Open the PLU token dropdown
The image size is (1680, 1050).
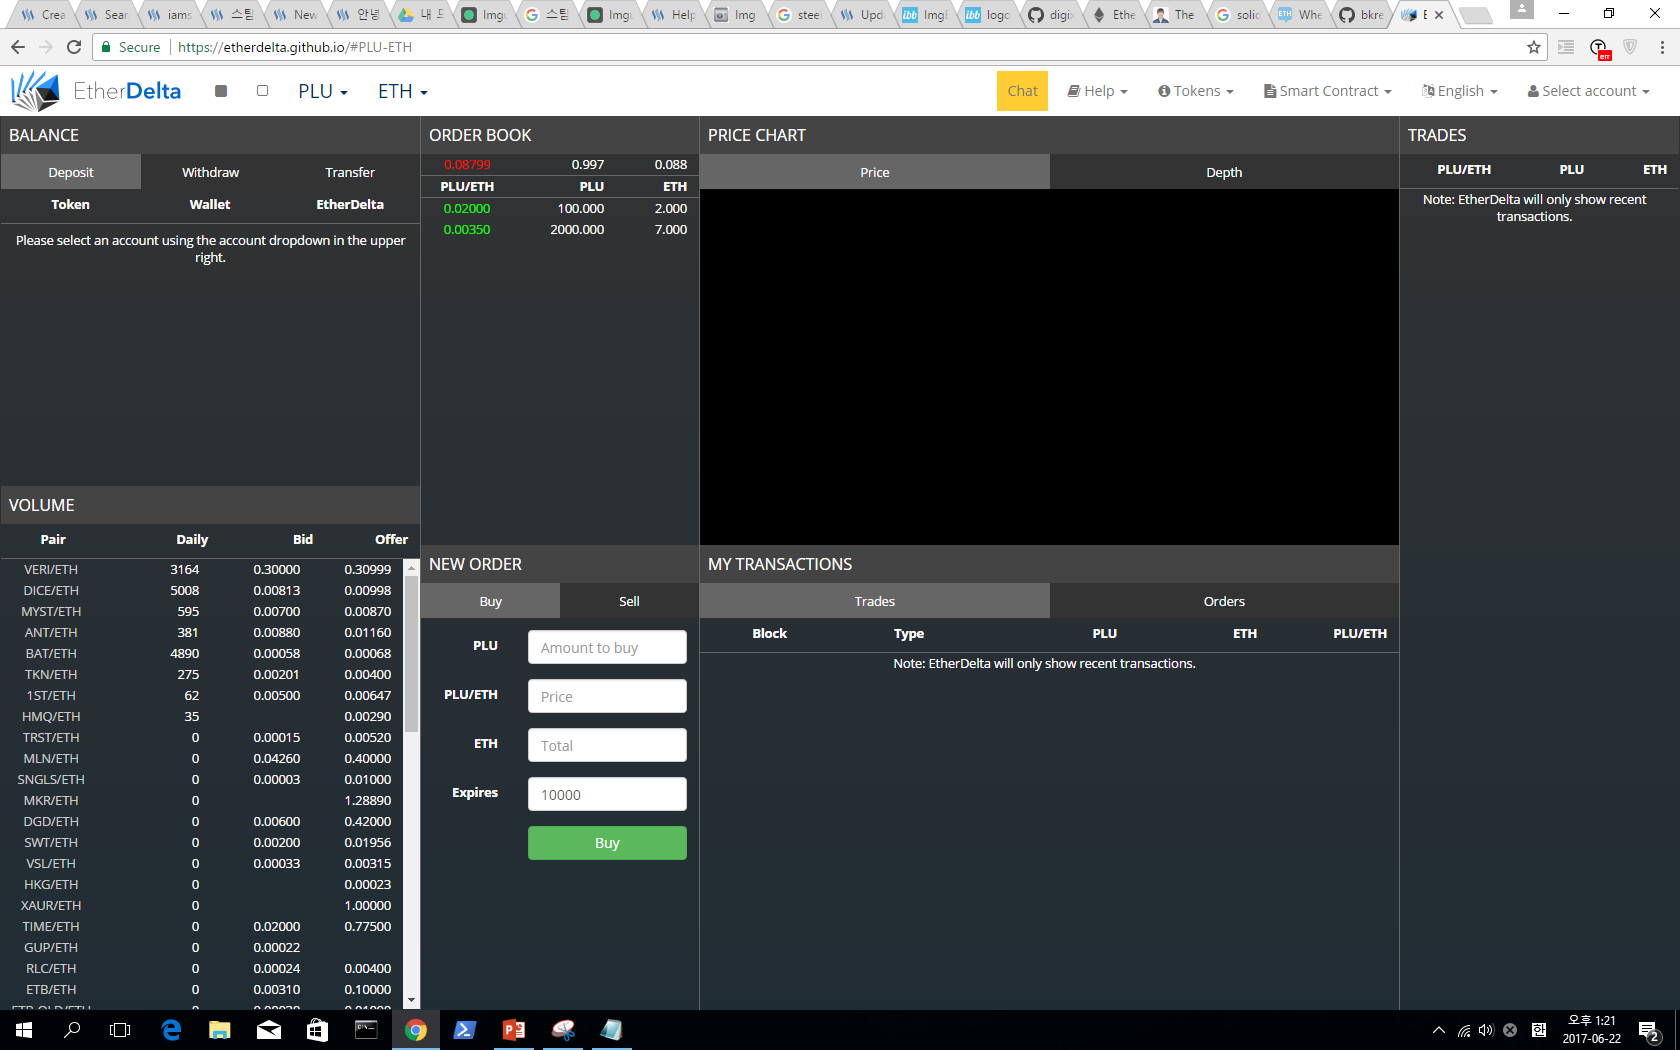(323, 91)
